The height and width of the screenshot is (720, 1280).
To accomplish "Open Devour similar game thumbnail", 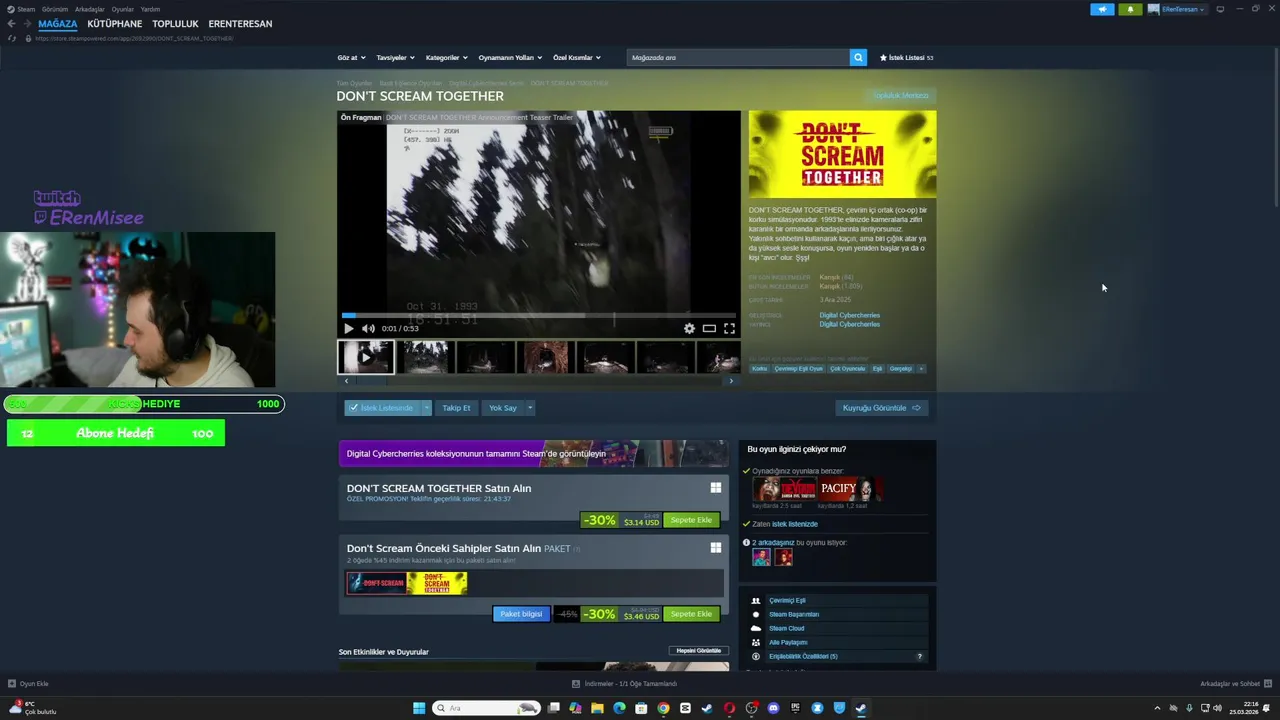I will [785, 489].
